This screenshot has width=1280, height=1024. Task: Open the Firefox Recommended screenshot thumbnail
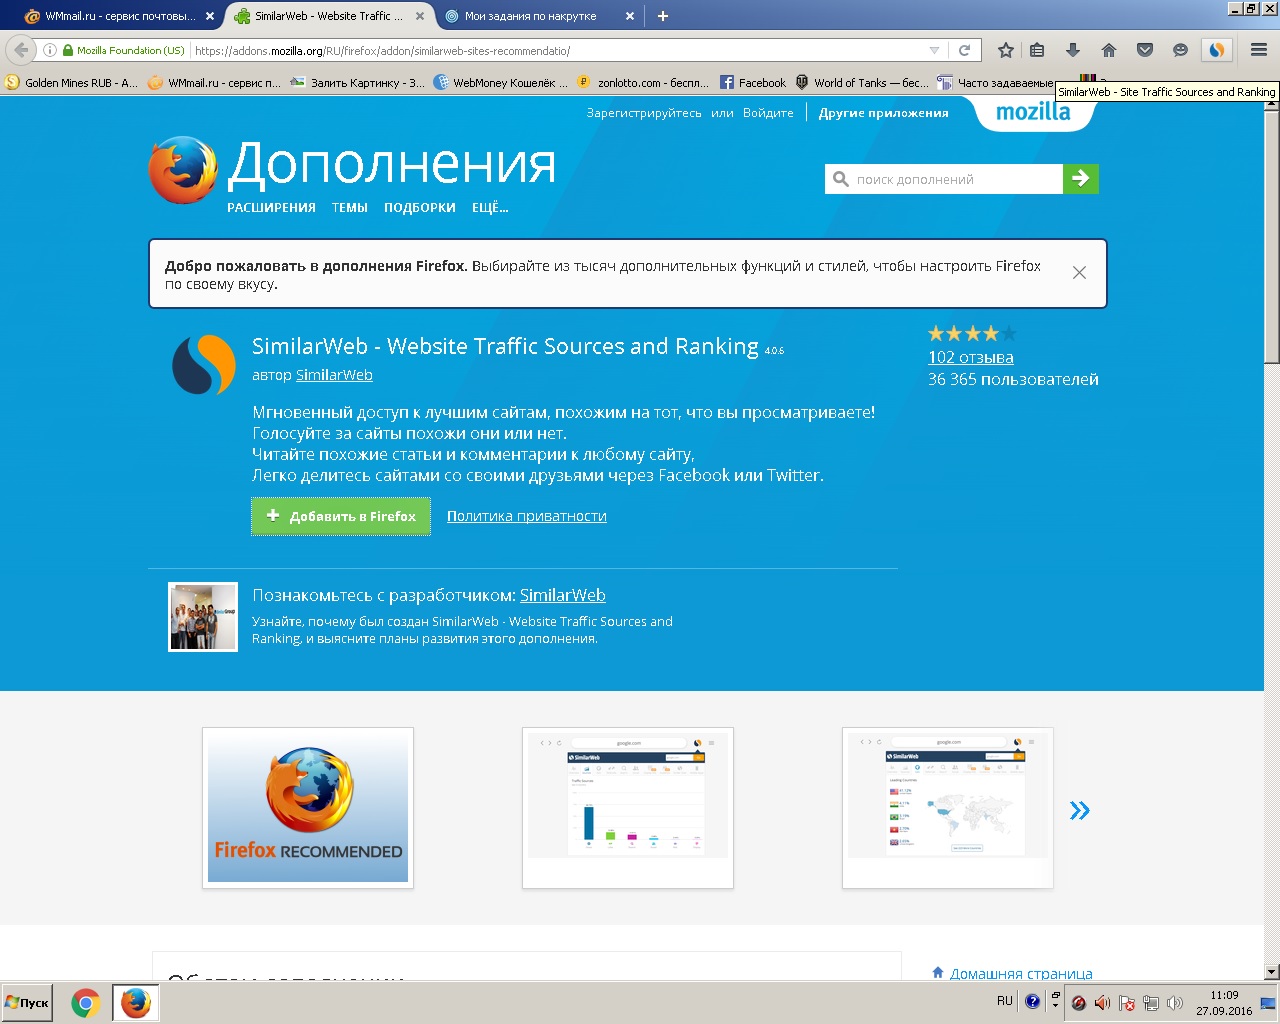[x=308, y=808]
